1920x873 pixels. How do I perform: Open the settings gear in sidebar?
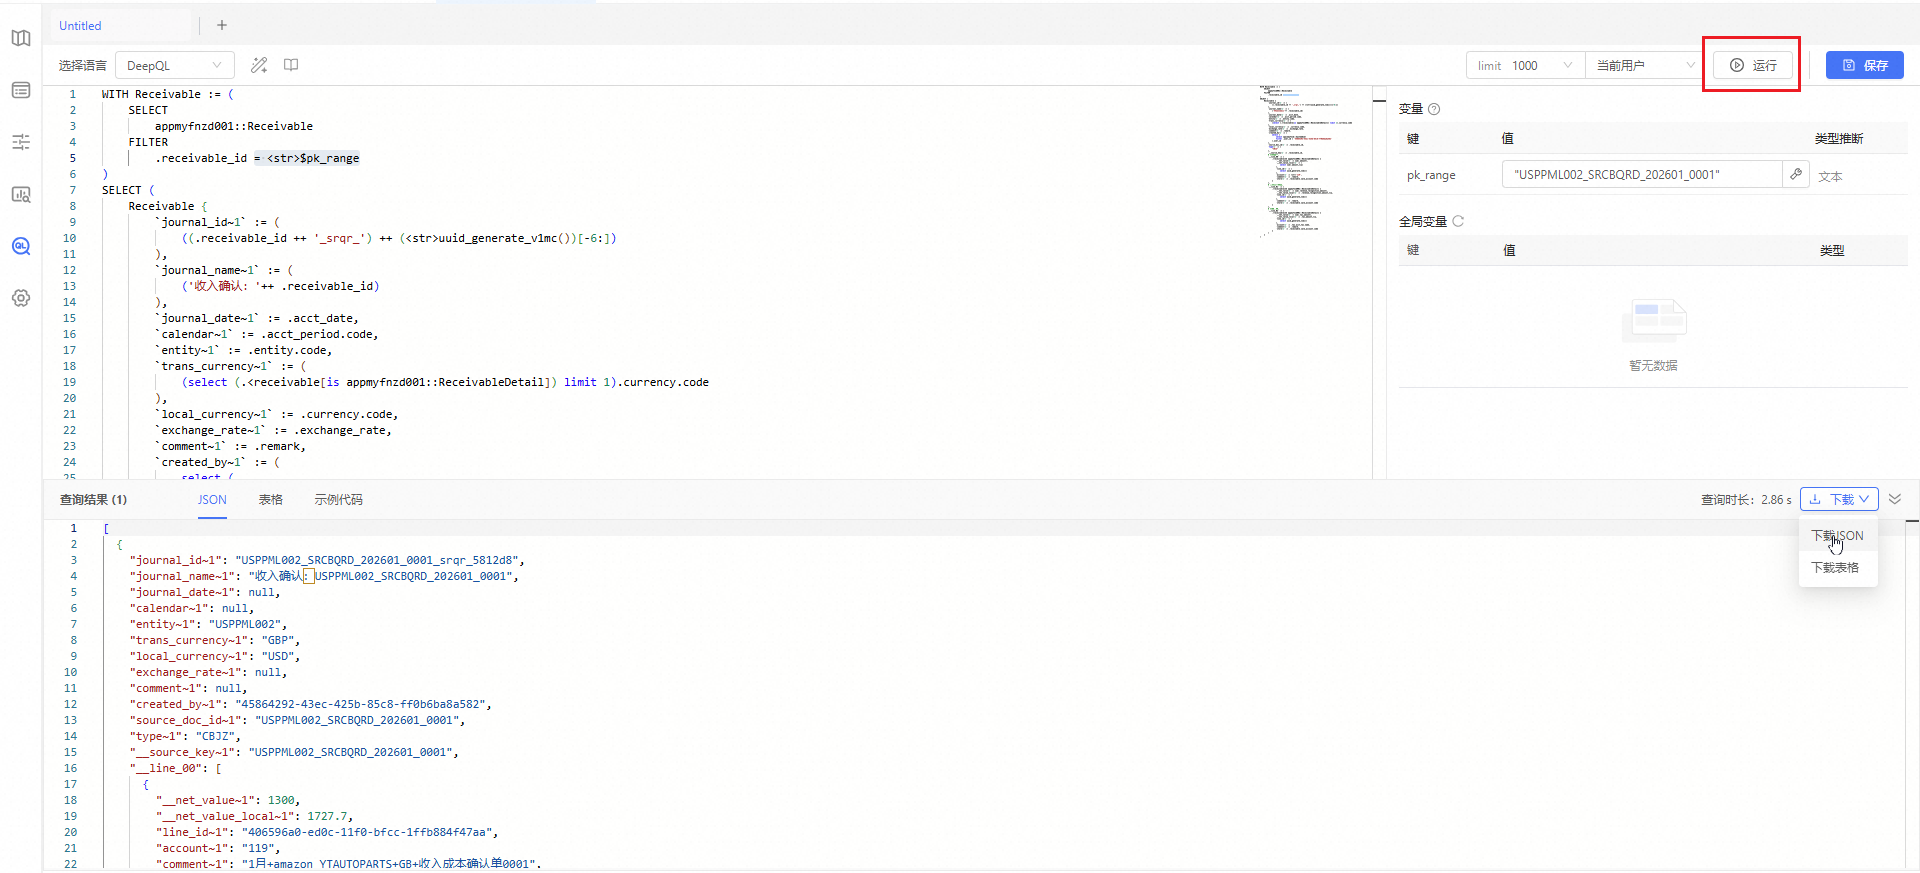point(21,298)
